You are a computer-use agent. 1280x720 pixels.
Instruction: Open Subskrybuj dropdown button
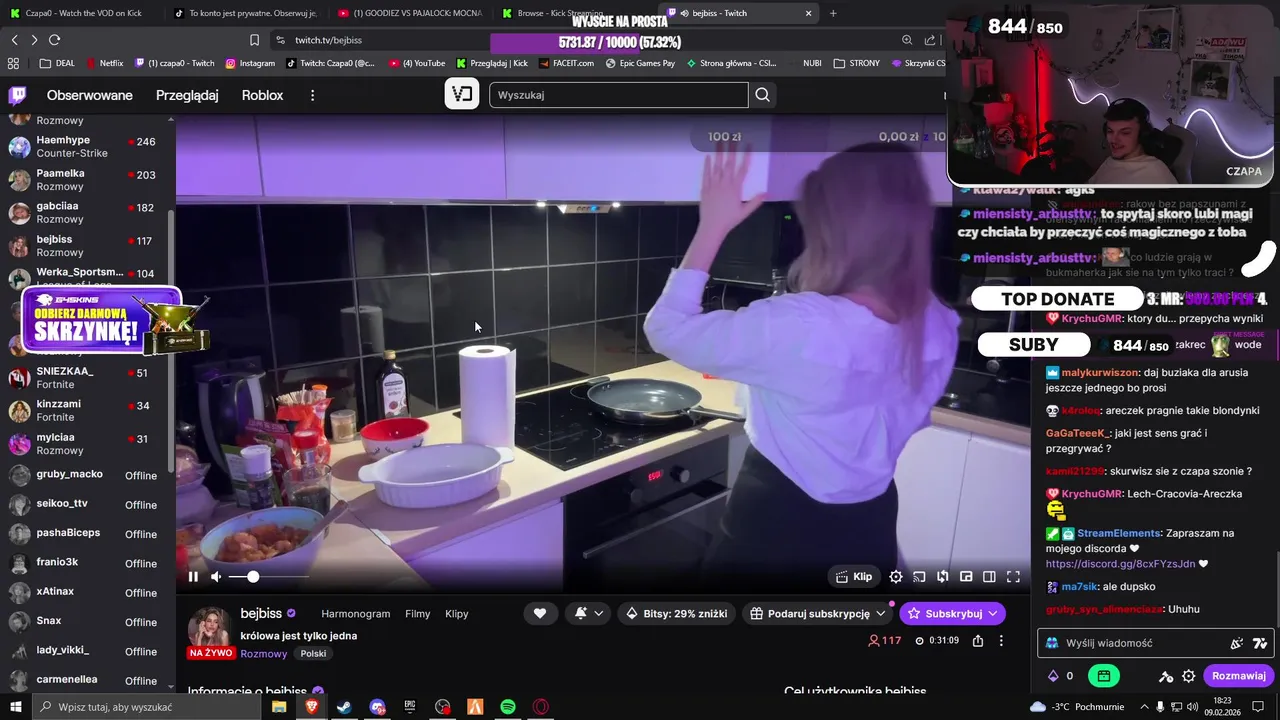pyautogui.click(x=952, y=613)
